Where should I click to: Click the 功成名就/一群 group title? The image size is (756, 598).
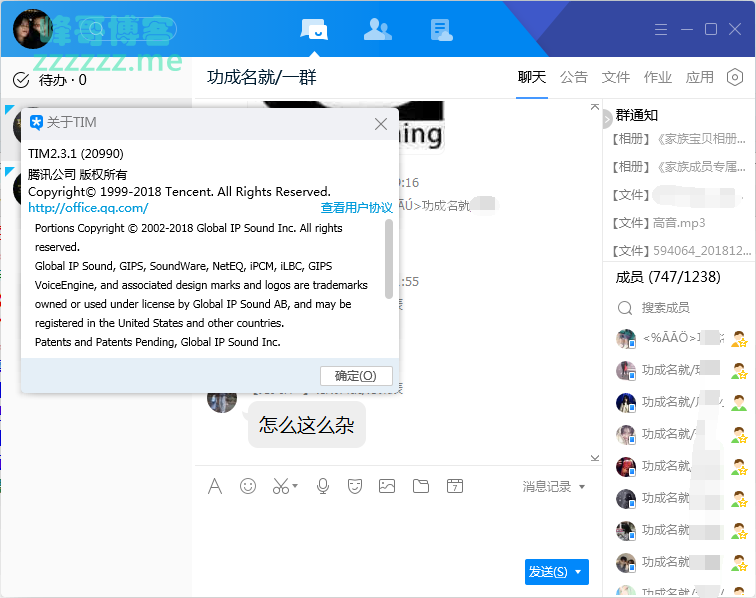point(261,77)
